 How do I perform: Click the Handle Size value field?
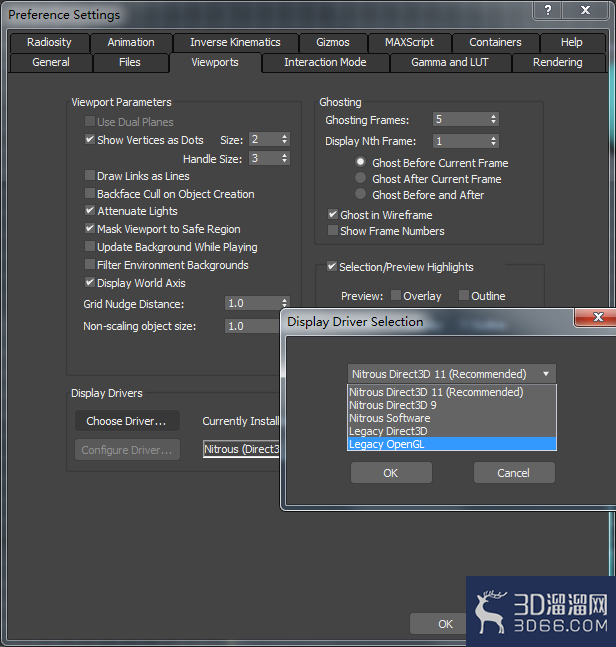(264, 158)
